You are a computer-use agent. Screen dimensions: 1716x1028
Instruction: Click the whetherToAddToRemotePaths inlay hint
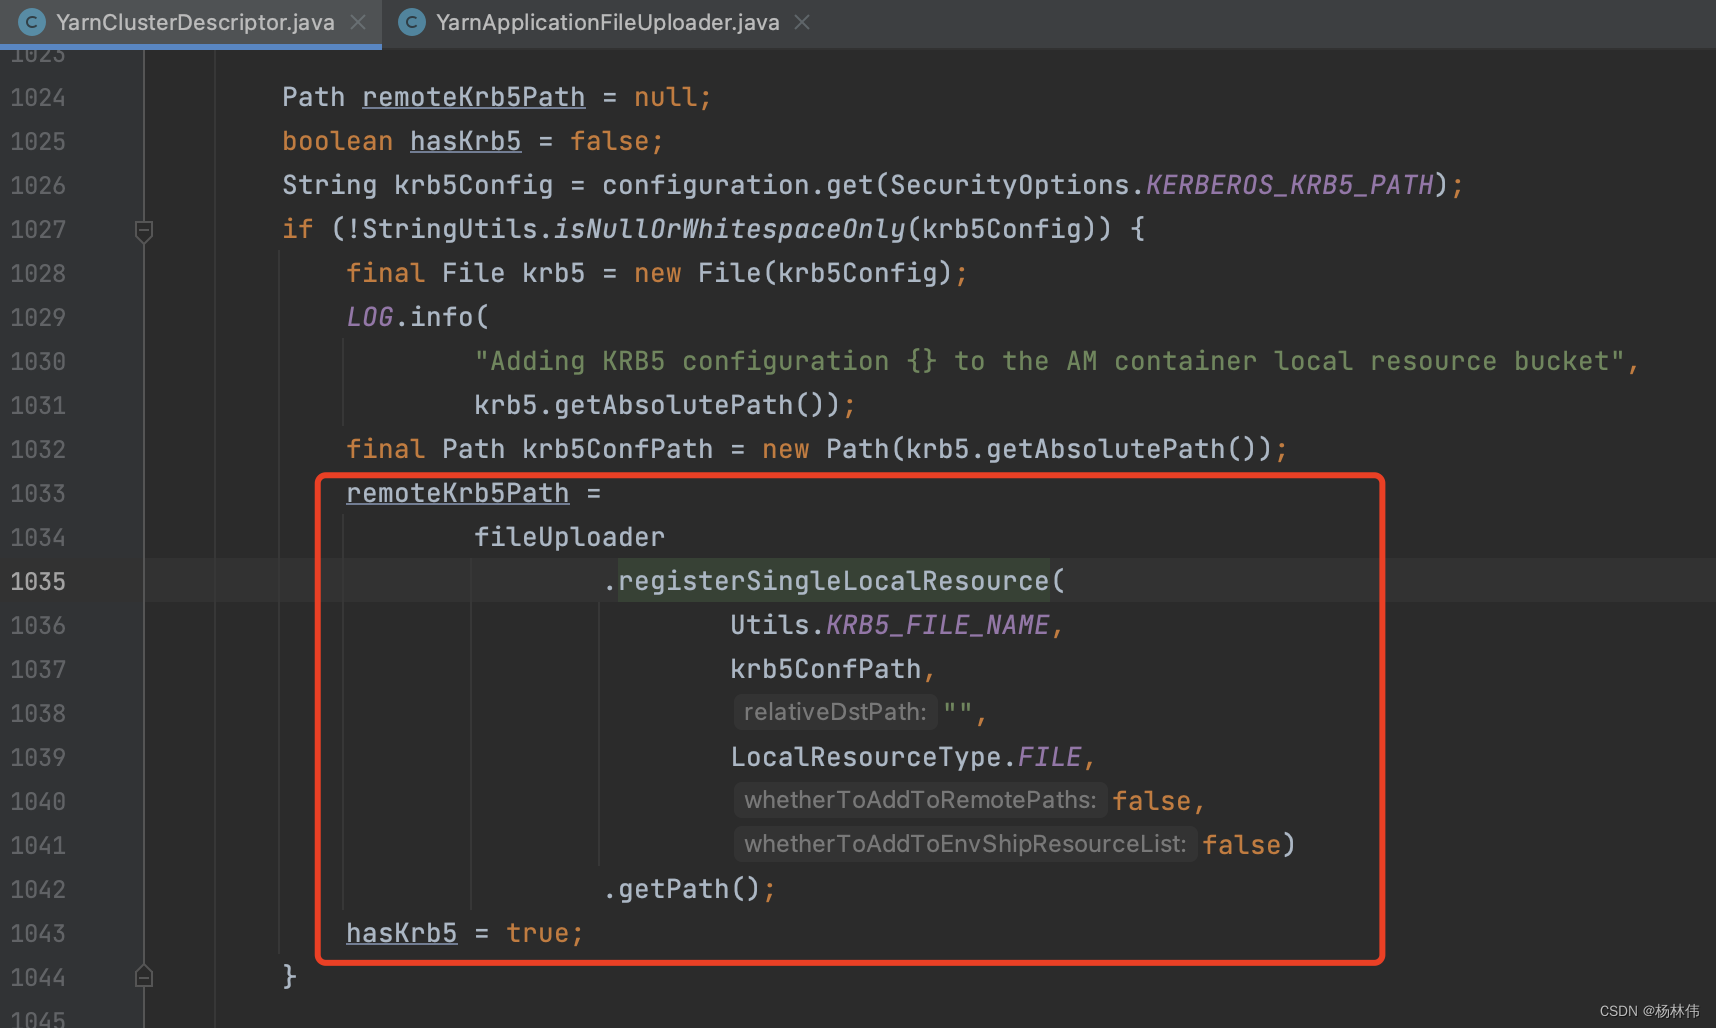point(920,800)
